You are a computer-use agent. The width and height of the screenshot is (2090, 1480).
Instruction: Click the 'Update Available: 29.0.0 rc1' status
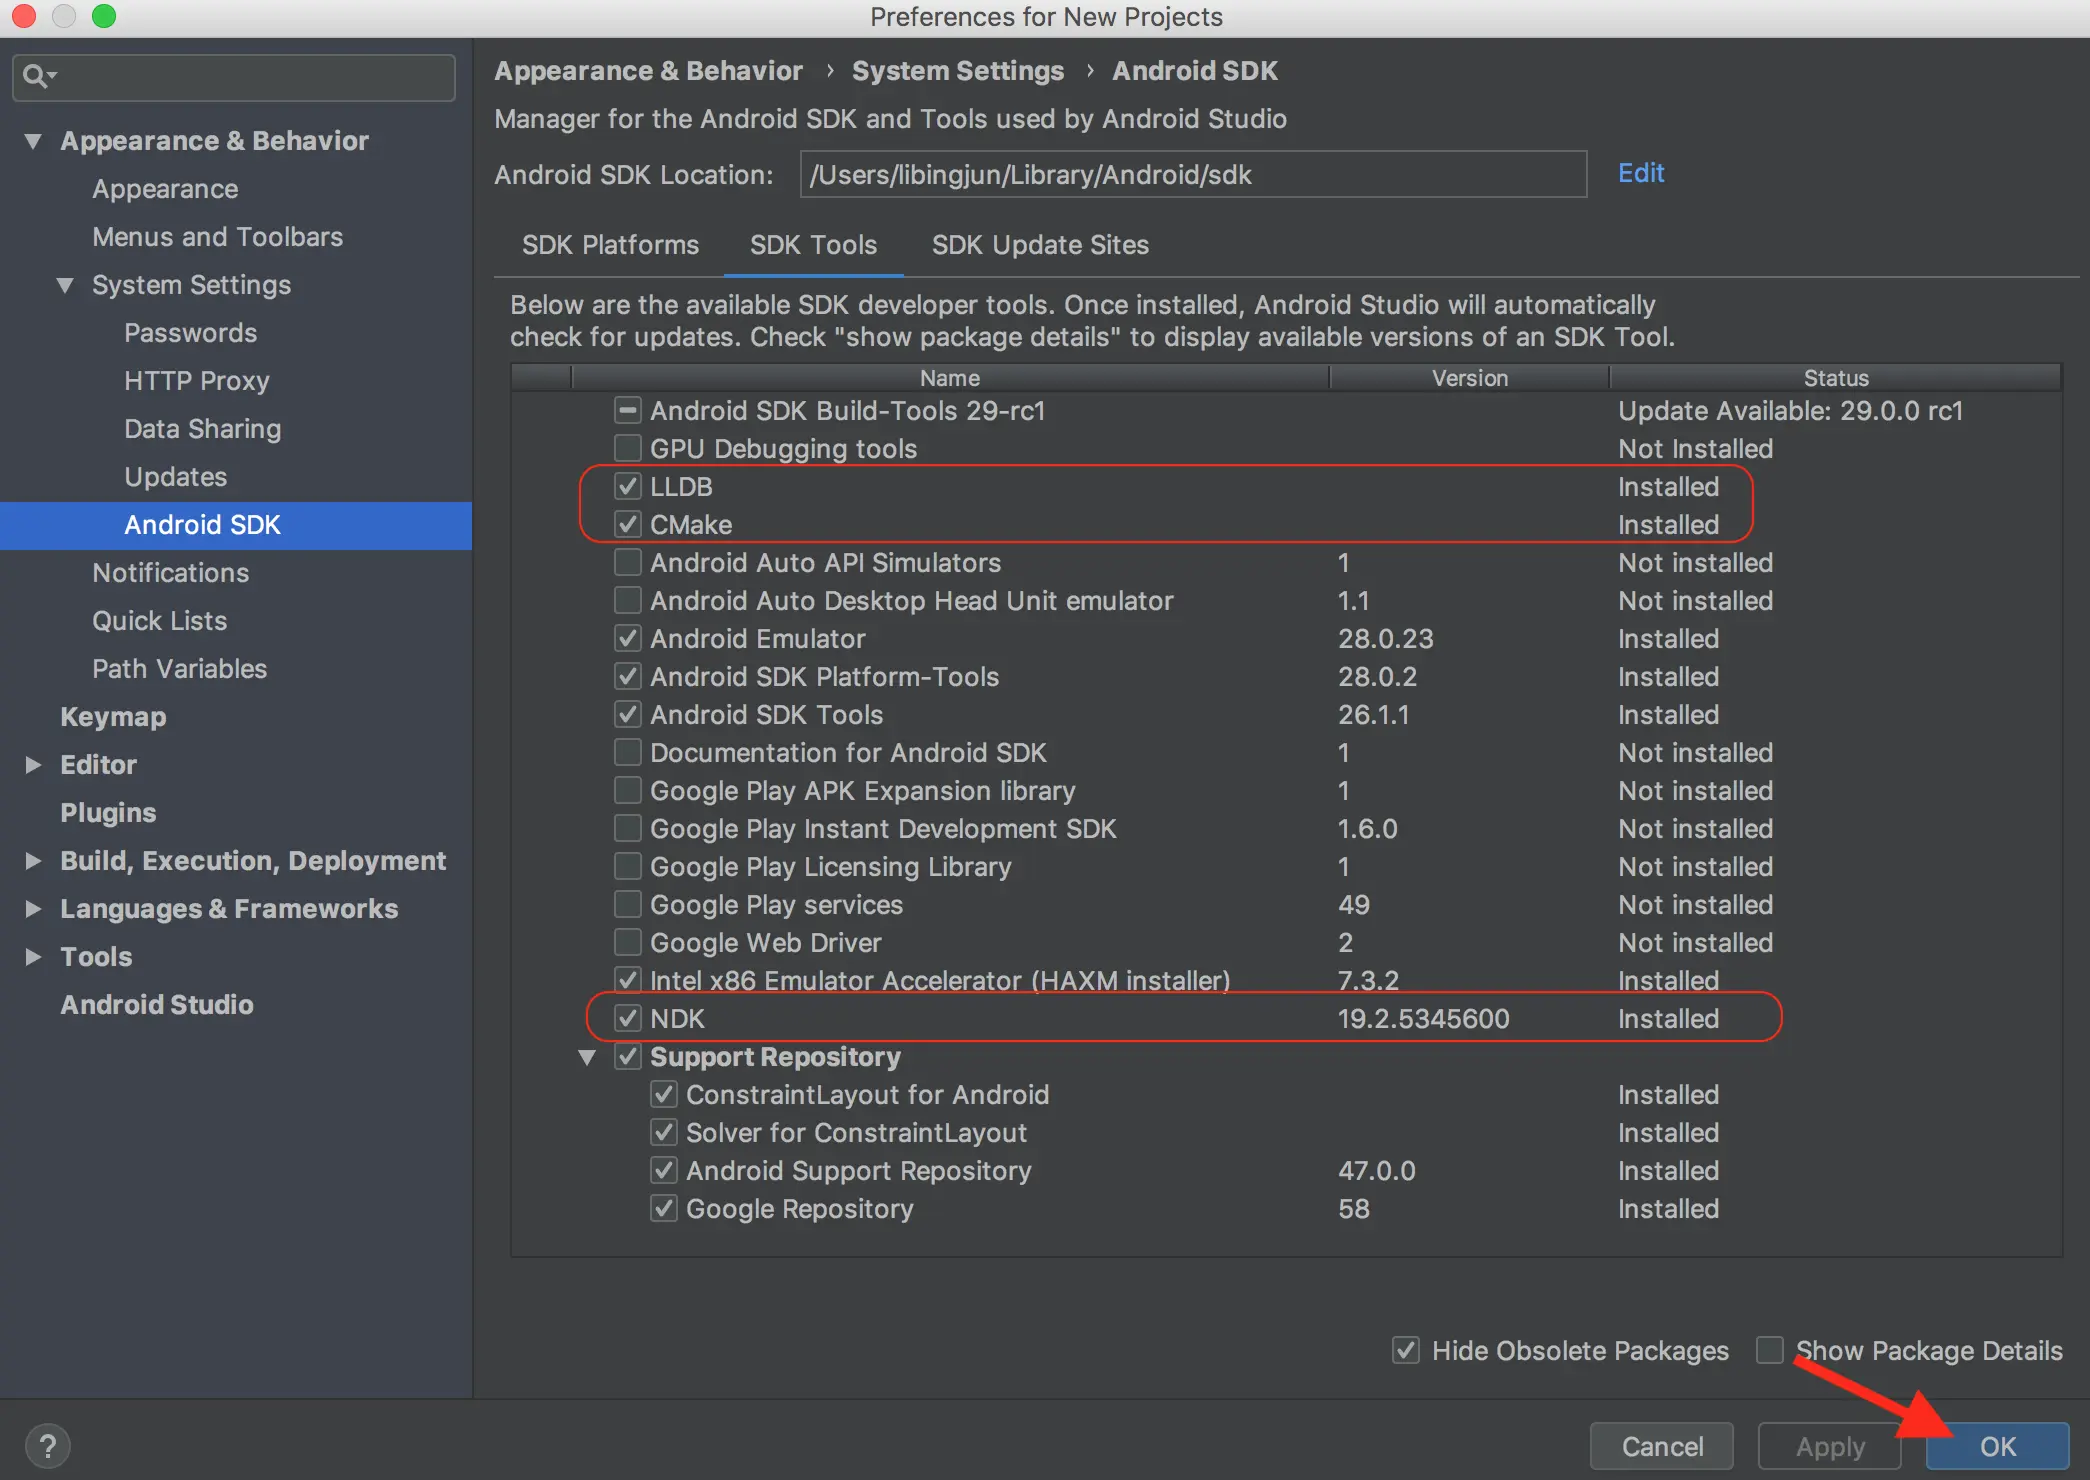[1790, 411]
